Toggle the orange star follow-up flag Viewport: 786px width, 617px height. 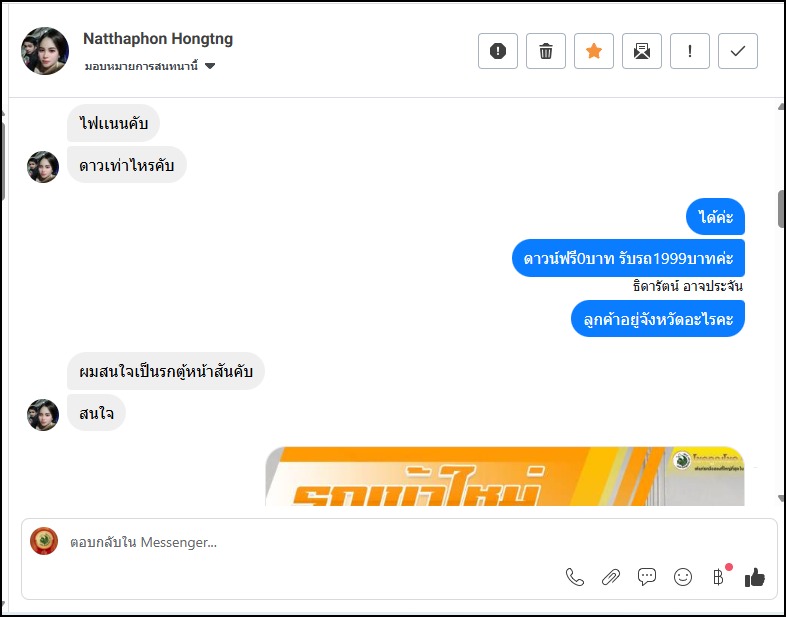click(x=594, y=51)
